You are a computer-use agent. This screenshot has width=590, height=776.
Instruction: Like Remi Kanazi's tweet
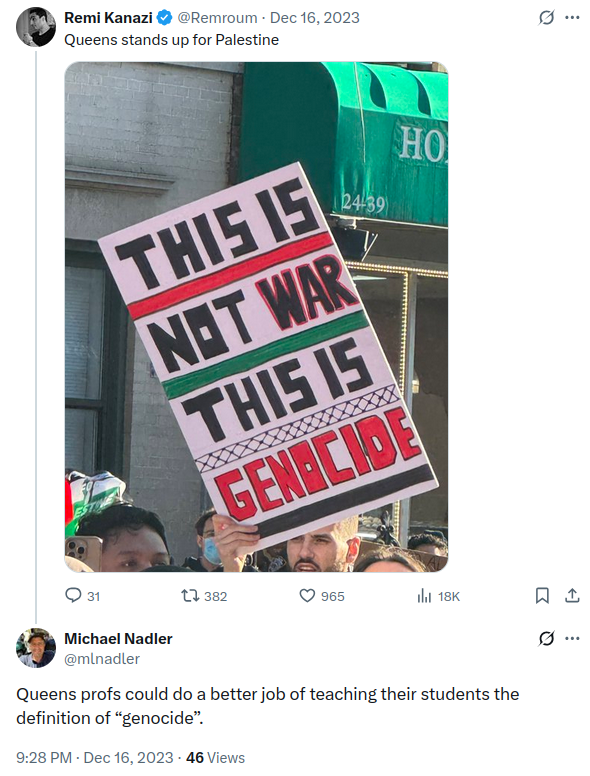[322, 596]
